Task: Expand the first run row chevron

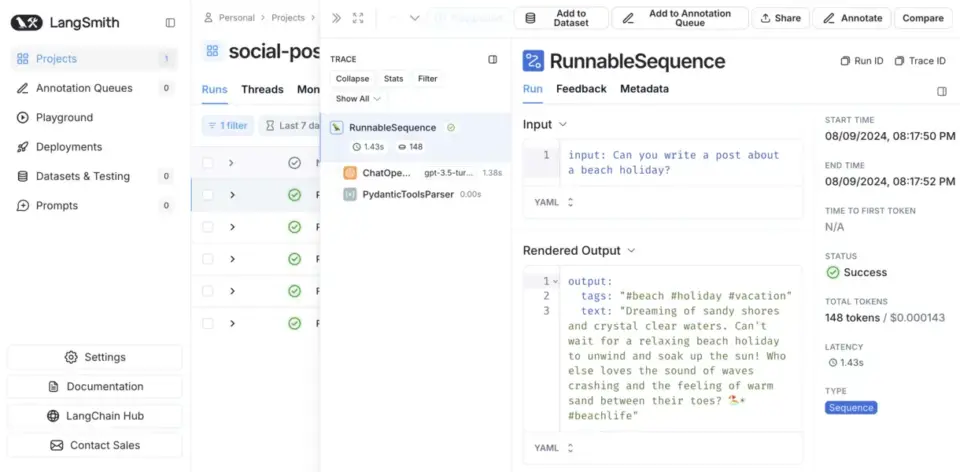Action: click(x=231, y=163)
